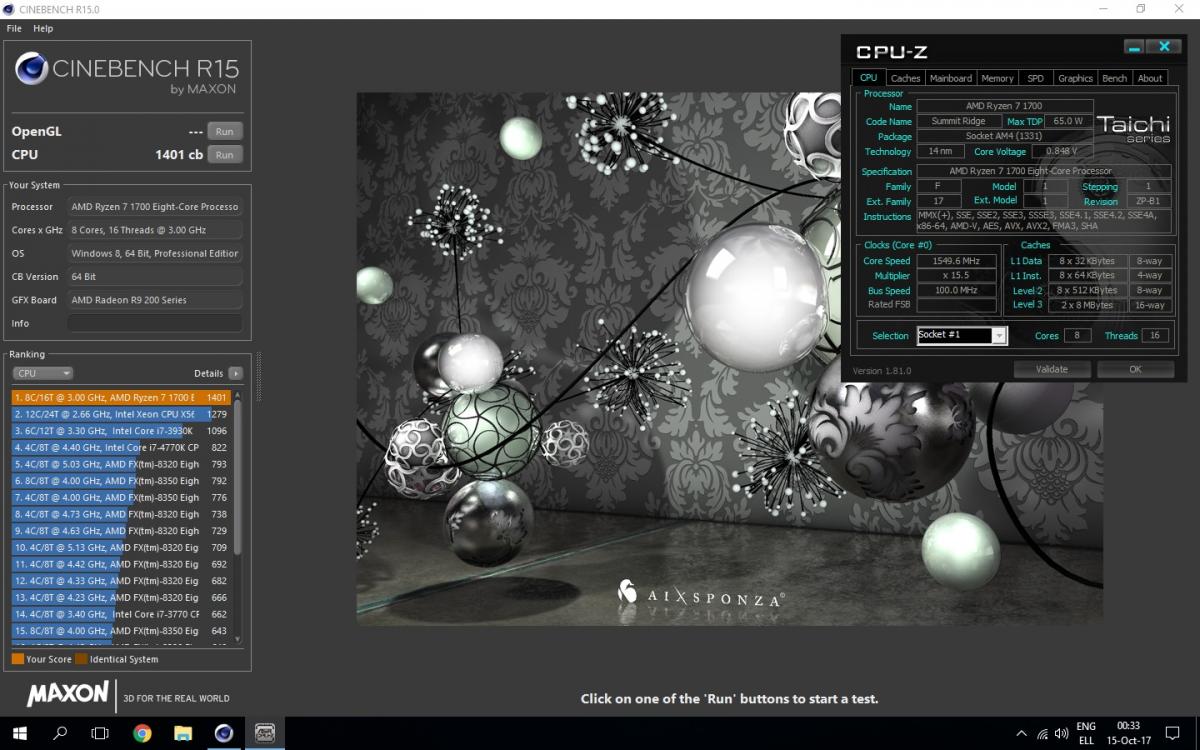Switch to SPD tab in CPU-Z
Screen dimensions: 1200x750
pos(1036,78)
